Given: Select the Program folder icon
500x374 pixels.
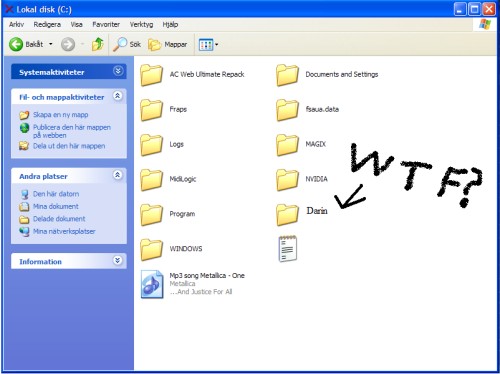Looking at the screenshot, I should pyautogui.click(x=151, y=214).
